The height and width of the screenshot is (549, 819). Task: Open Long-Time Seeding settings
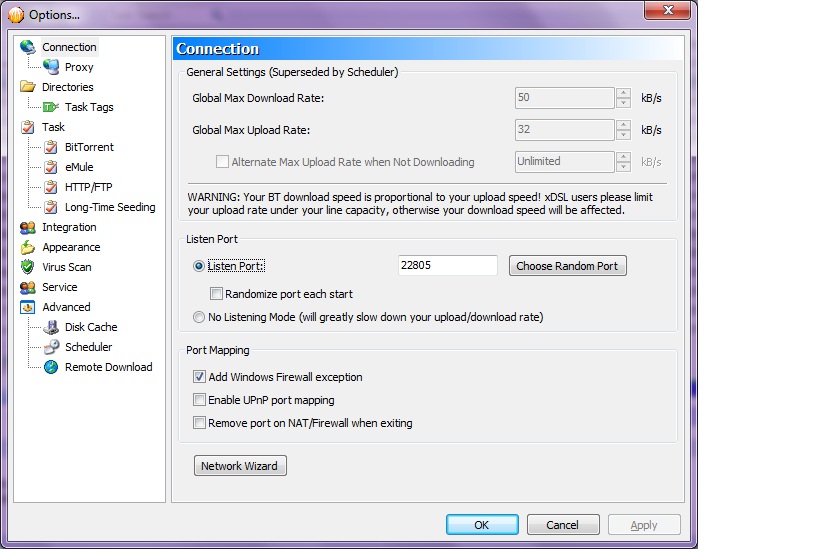click(110, 207)
